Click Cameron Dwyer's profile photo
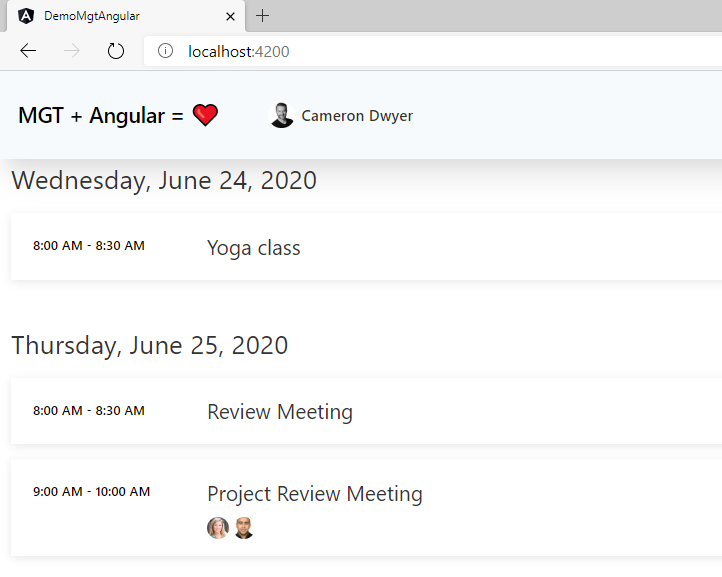This screenshot has height=577, width=722. 281,115
